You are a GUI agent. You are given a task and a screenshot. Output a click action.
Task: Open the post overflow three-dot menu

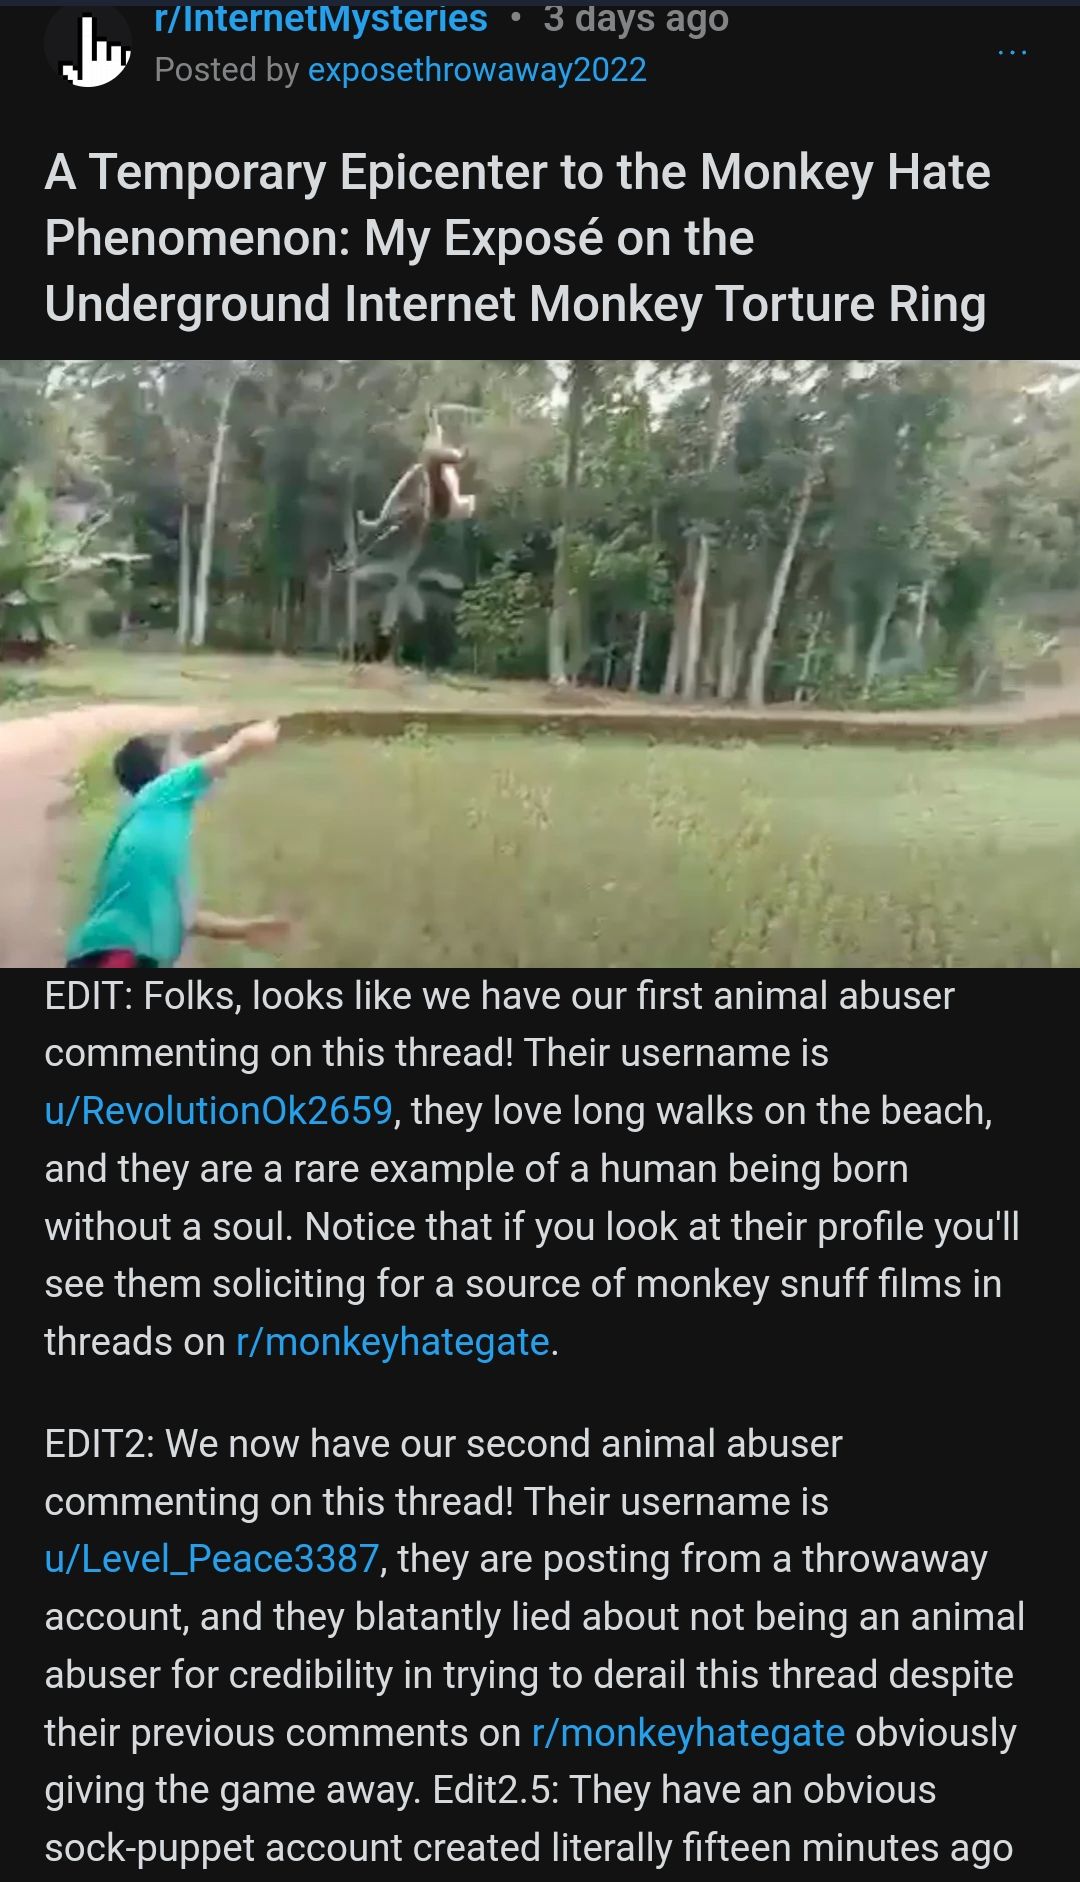click(x=1012, y=52)
